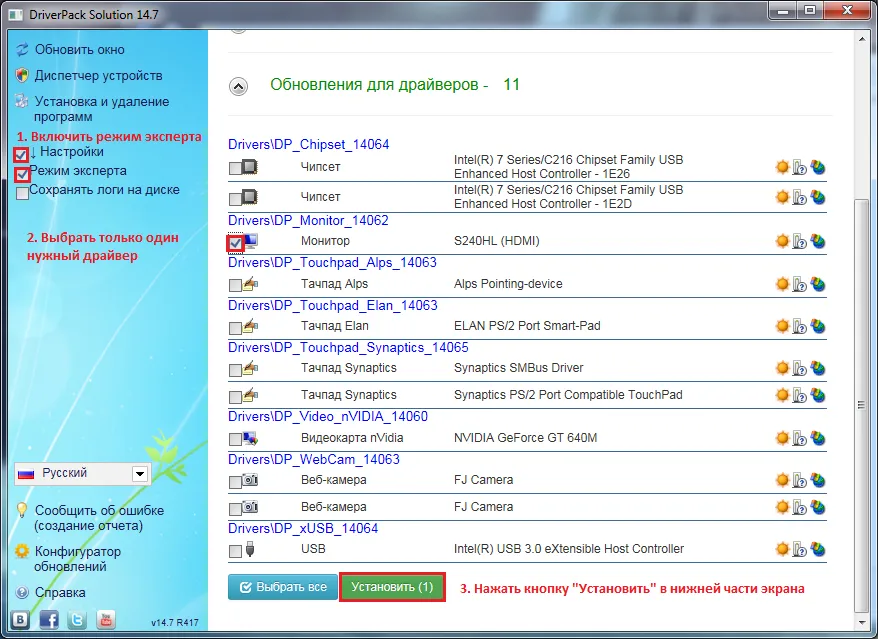878x639 pixels.
Task: Click the vertical scrollbar thumb
Action: pyautogui.click(x=862, y=406)
